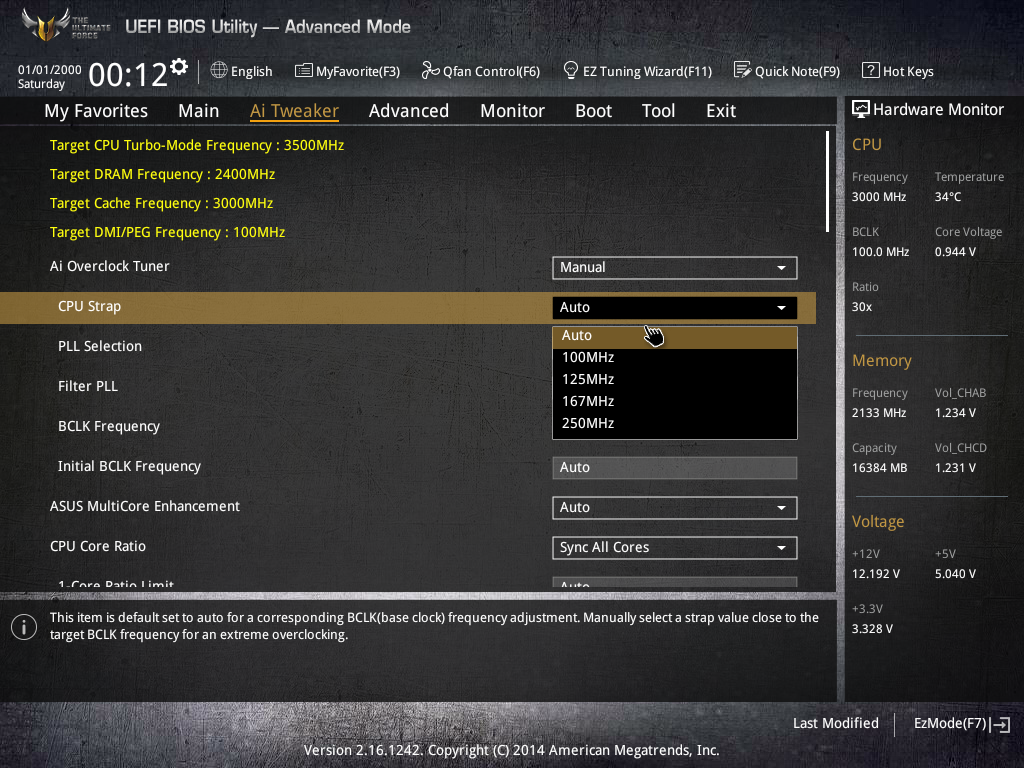The width and height of the screenshot is (1024, 768).
Task: Click the CPU Core Ratio label
Action: pos(98,546)
